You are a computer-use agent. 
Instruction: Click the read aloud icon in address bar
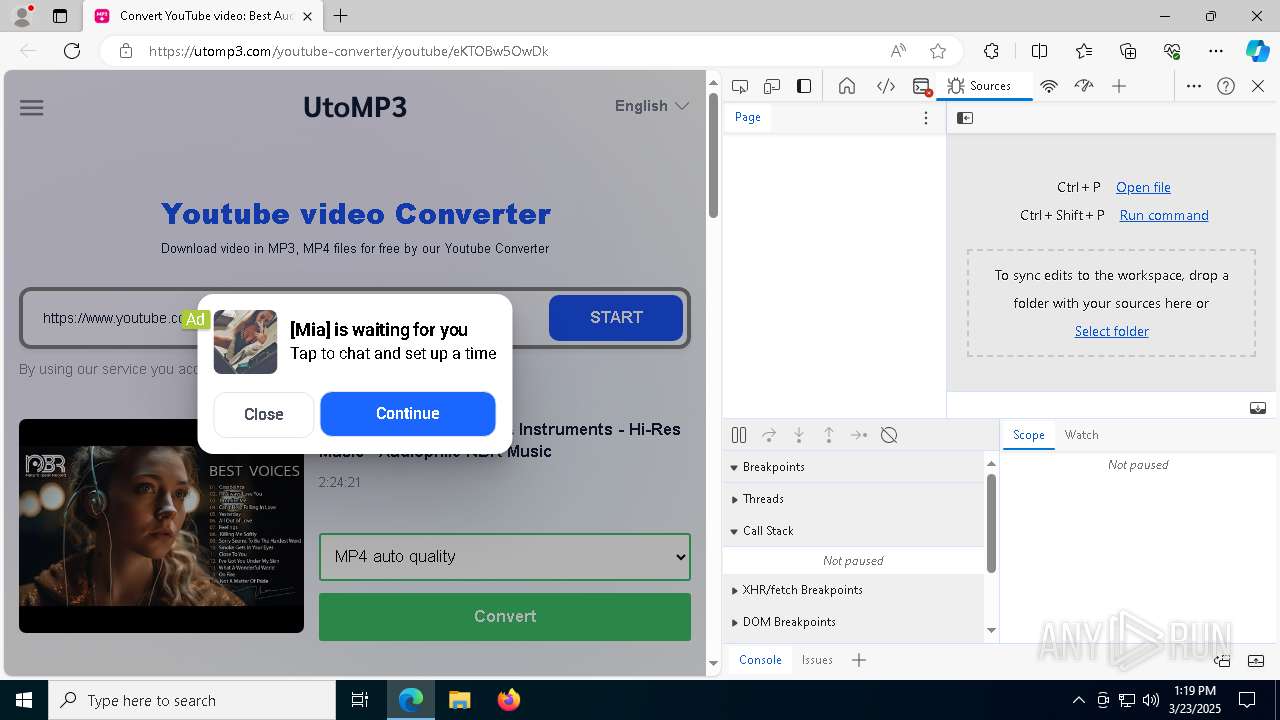898,51
